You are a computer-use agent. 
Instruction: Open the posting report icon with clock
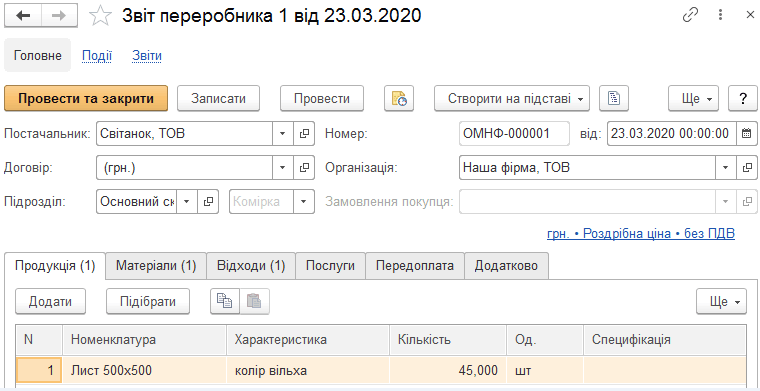[399, 99]
